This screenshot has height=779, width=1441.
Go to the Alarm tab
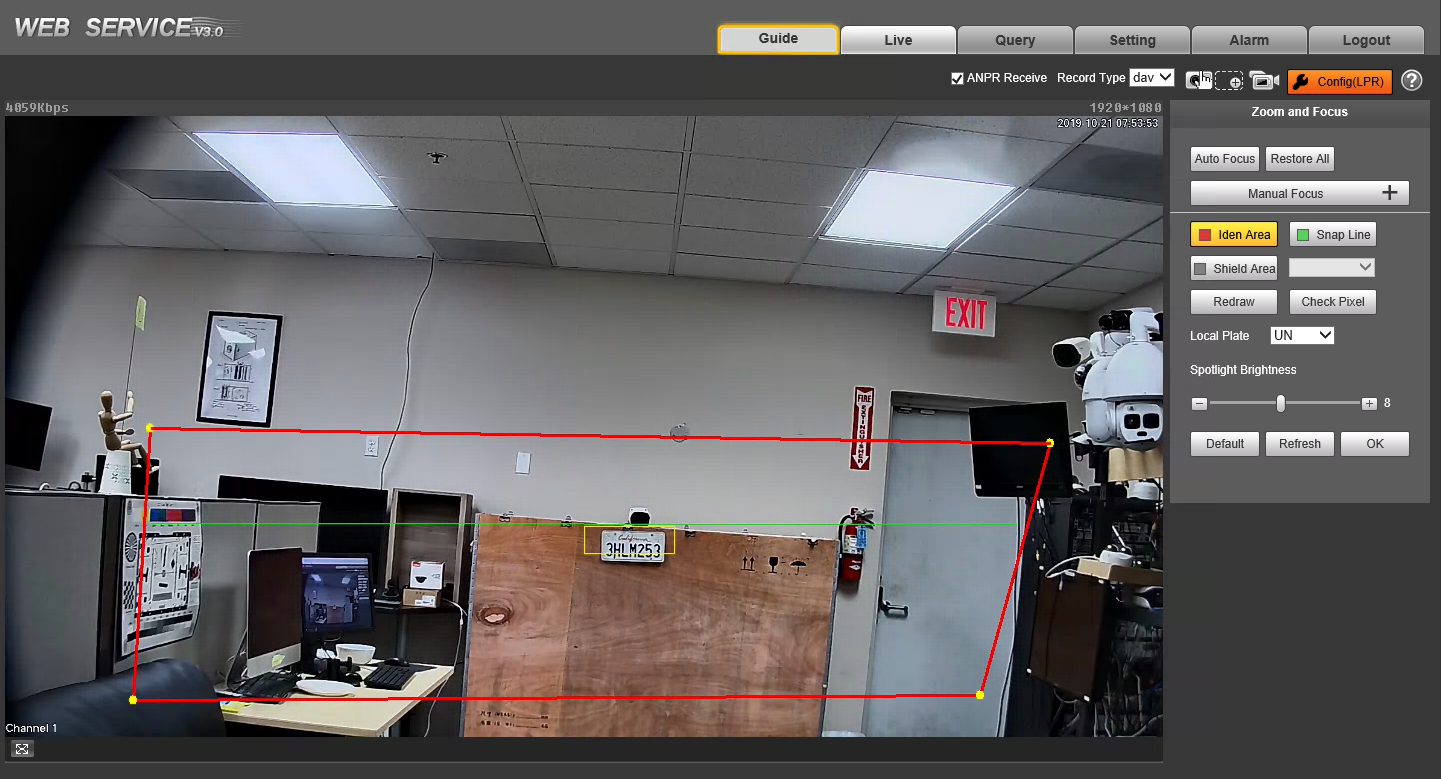tap(1249, 40)
